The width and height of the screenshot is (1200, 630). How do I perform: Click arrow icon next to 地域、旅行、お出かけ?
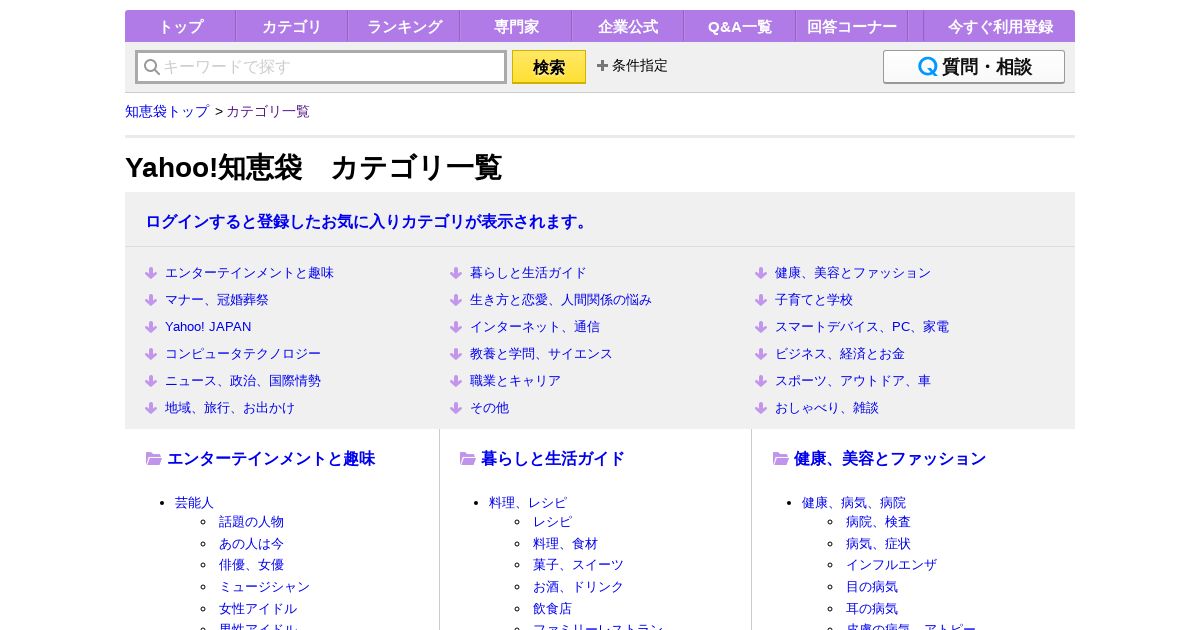(151, 408)
